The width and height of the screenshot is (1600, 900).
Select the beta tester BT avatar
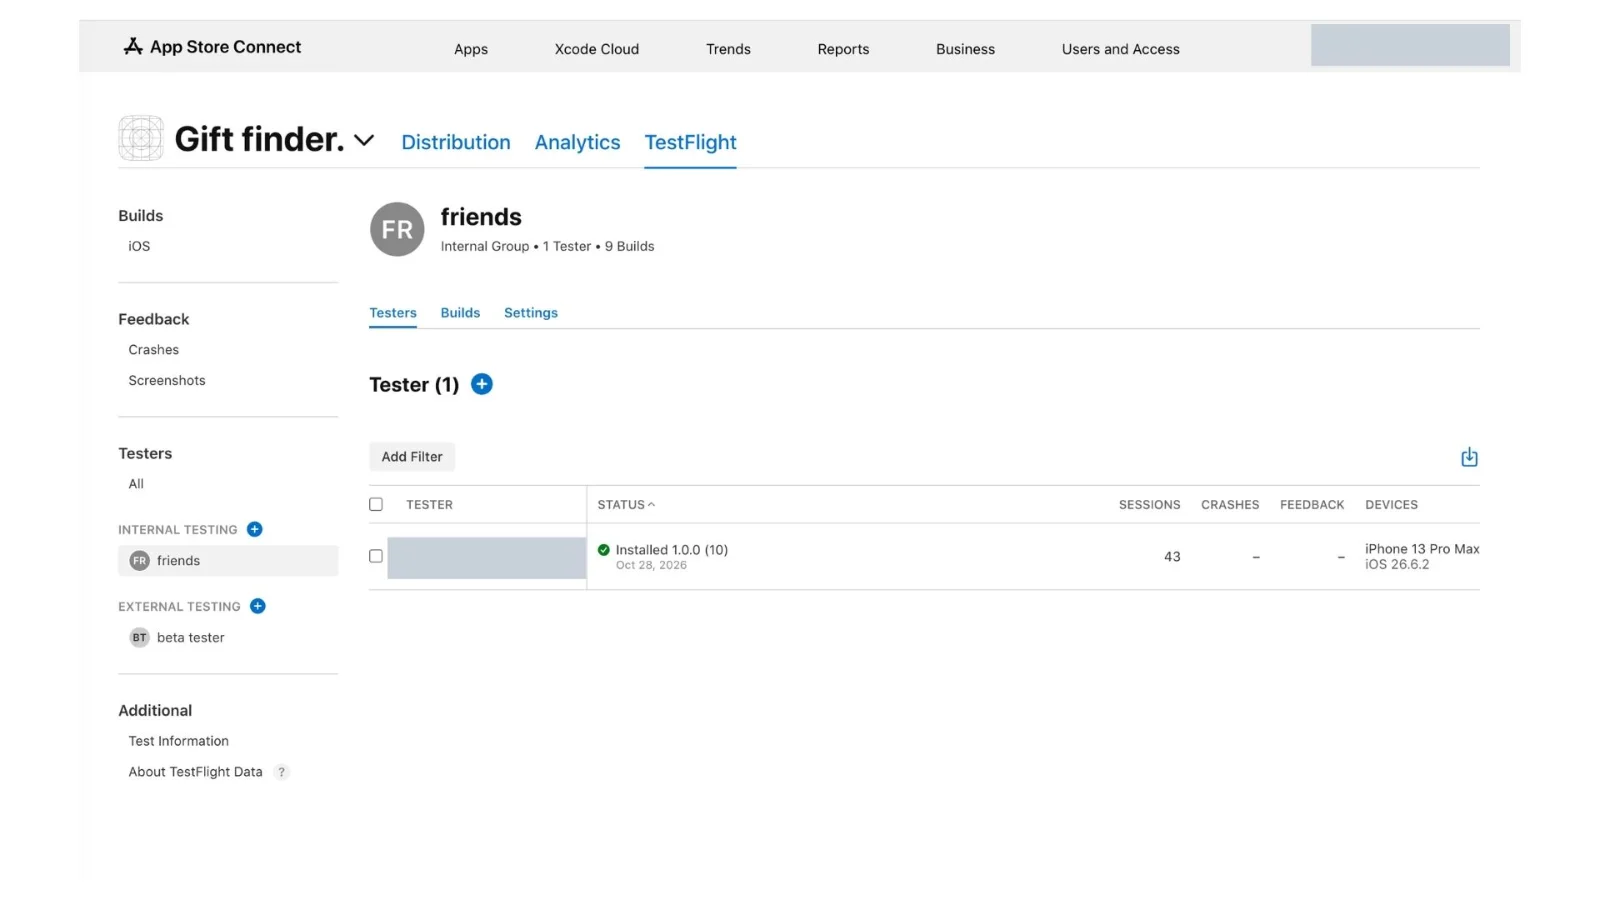pos(139,637)
